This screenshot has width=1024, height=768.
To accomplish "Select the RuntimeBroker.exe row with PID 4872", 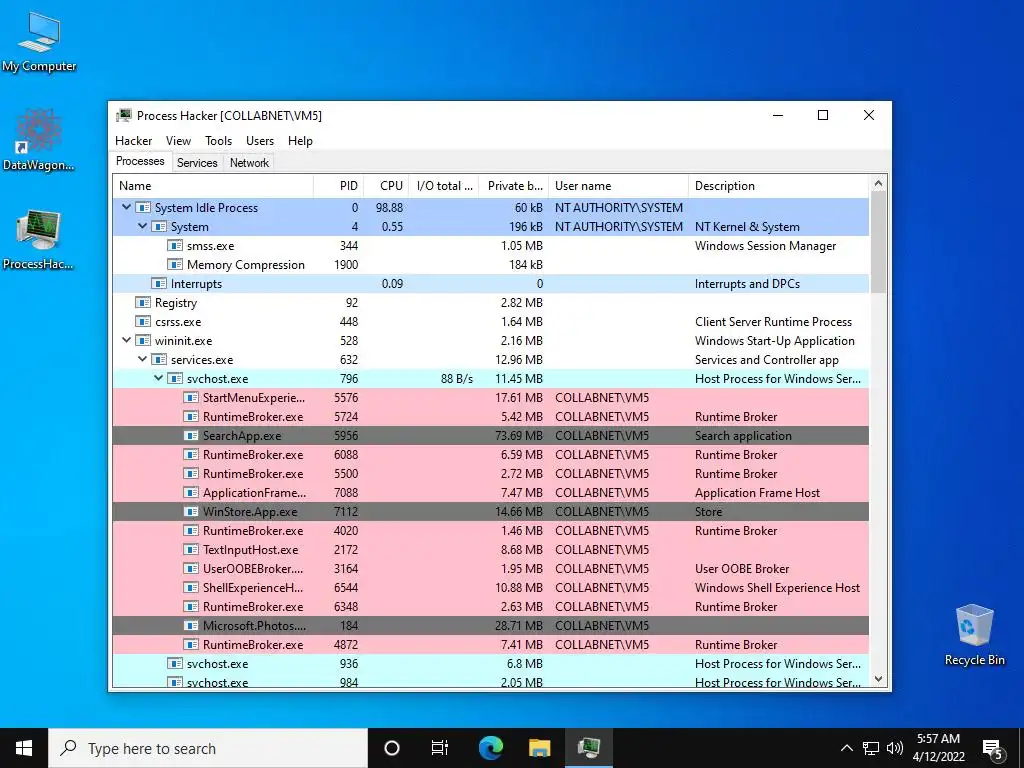I will pos(490,645).
